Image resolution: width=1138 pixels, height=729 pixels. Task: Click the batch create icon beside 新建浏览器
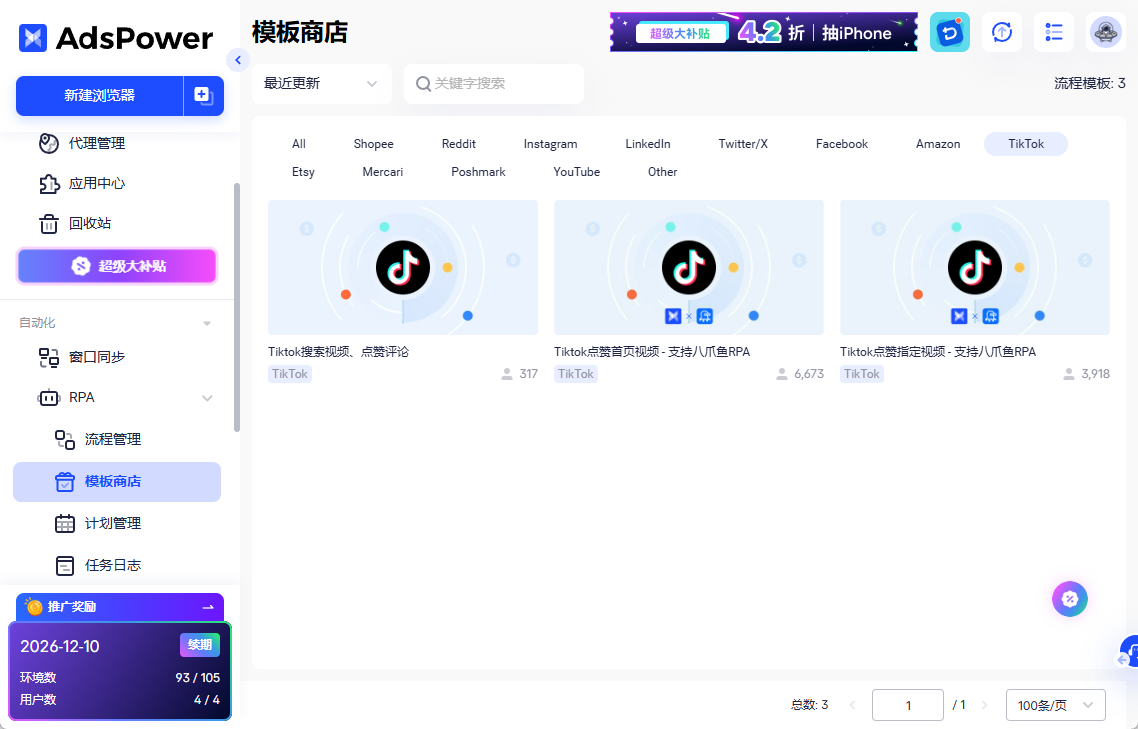point(203,96)
